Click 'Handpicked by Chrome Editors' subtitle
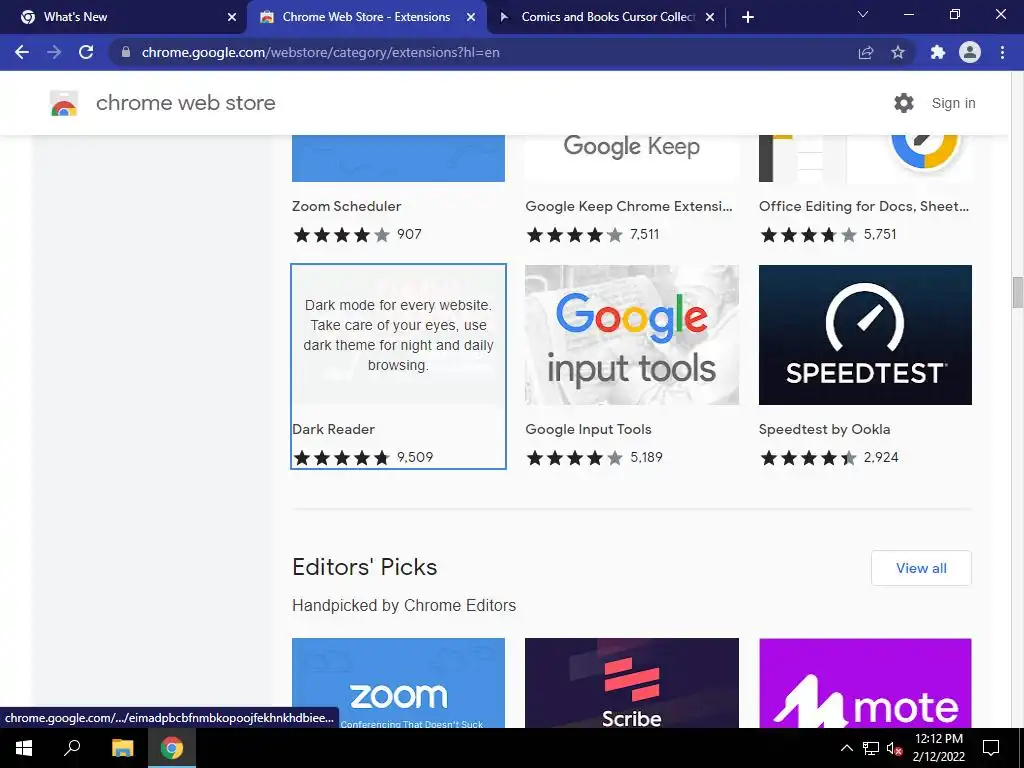 click(x=404, y=605)
